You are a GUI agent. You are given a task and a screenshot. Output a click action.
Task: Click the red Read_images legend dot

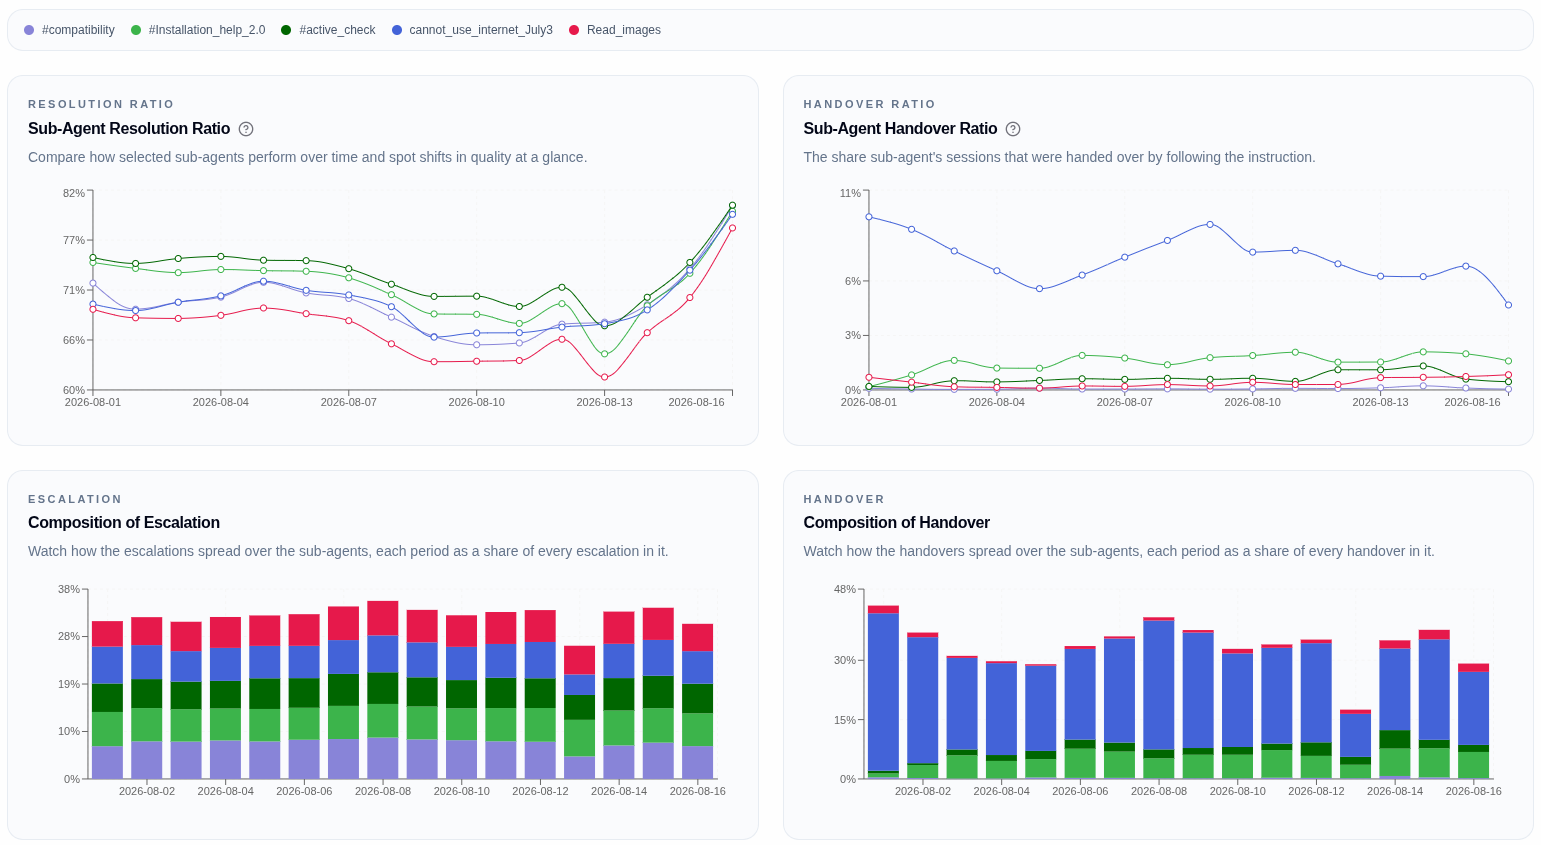coord(574,30)
